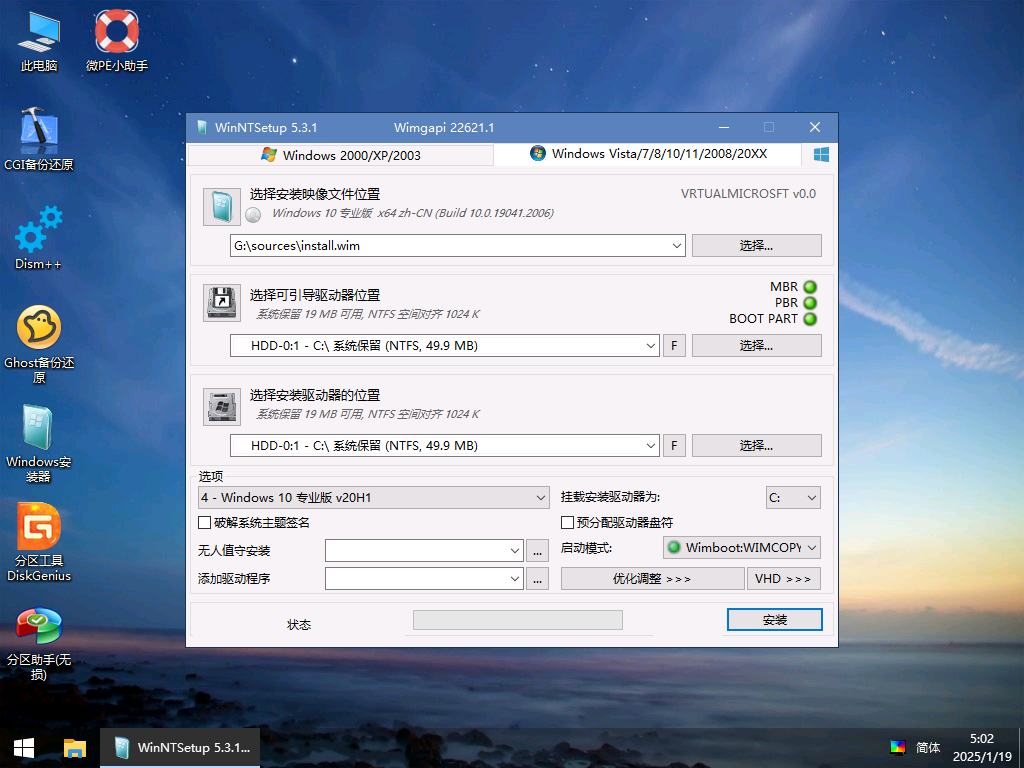Enable the 破解系统主题签名 checkbox
Viewport: 1024px width, 768px height.
tap(202, 522)
